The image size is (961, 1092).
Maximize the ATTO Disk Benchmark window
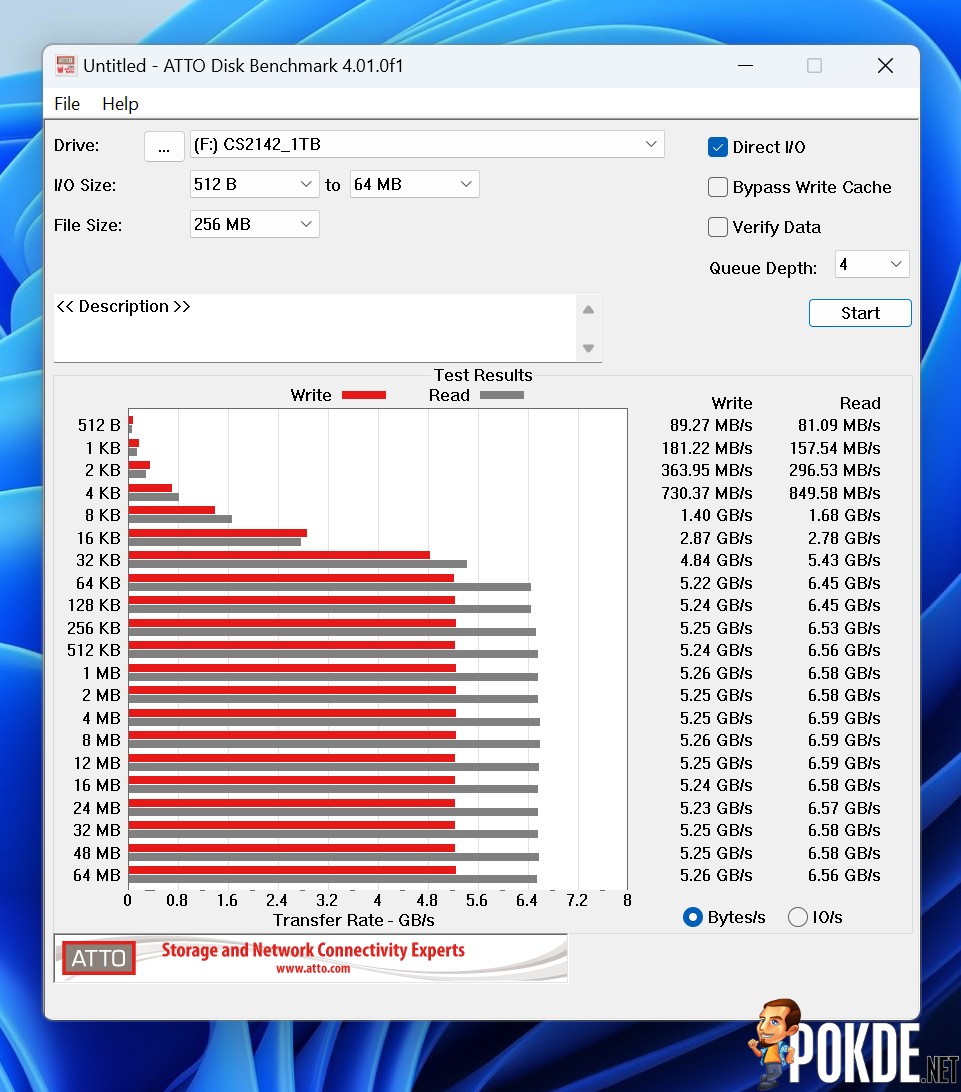point(814,65)
